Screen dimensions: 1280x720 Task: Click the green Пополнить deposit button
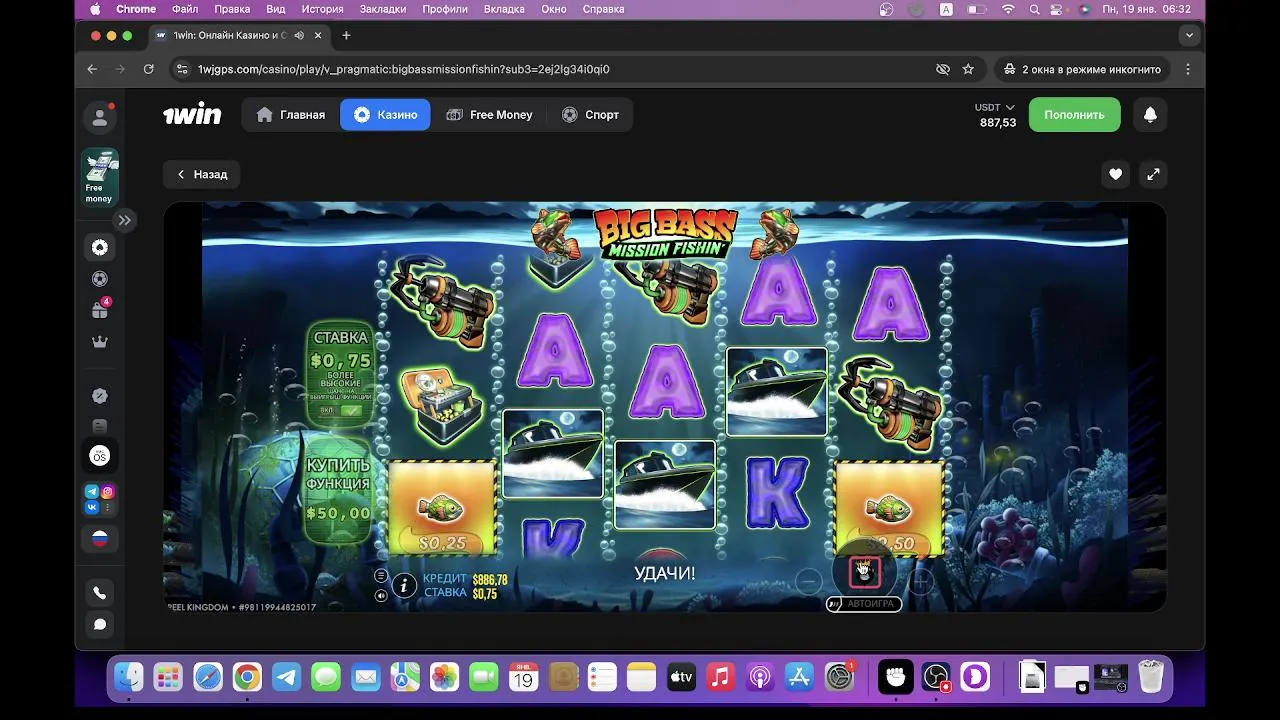point(1074,115)
